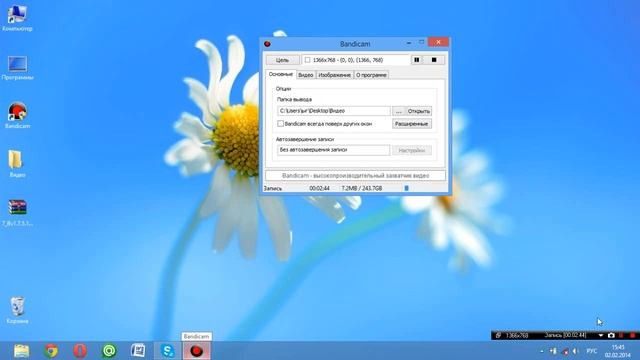The image size is (640, 360).
Task: Select the Программы desktop icon
Action: point(17,68)
